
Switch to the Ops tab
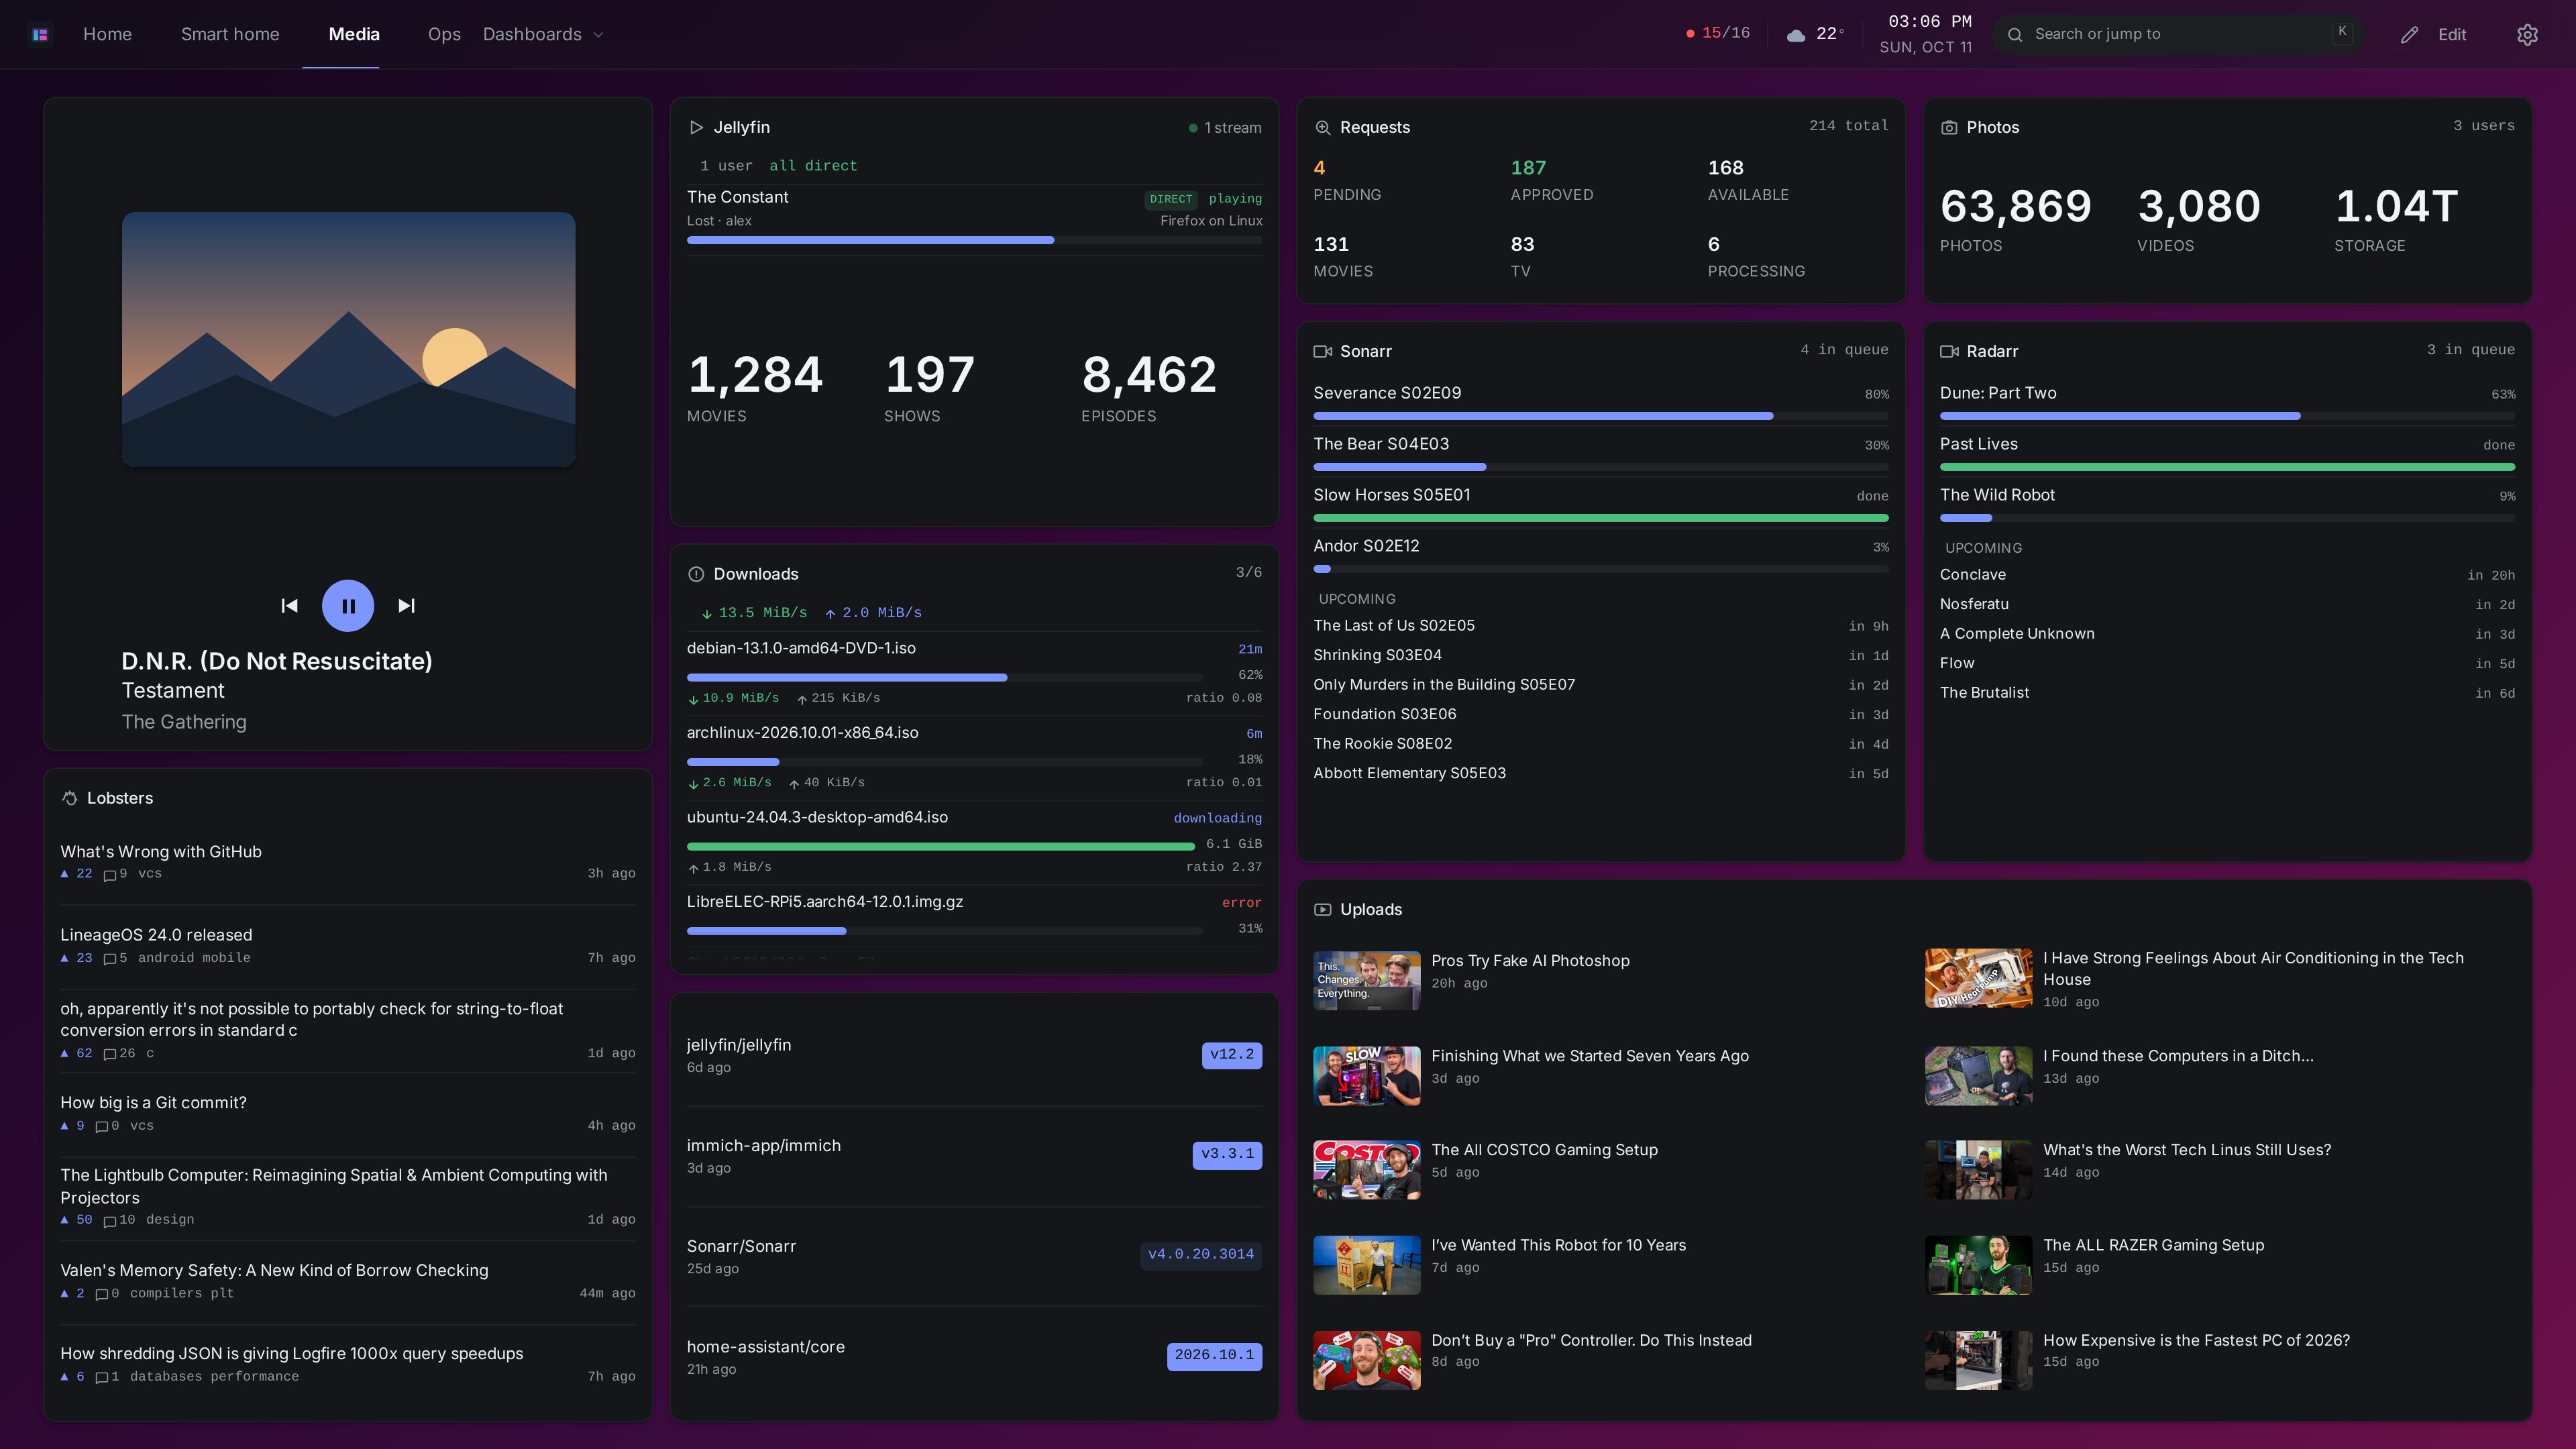click(444, 35)
